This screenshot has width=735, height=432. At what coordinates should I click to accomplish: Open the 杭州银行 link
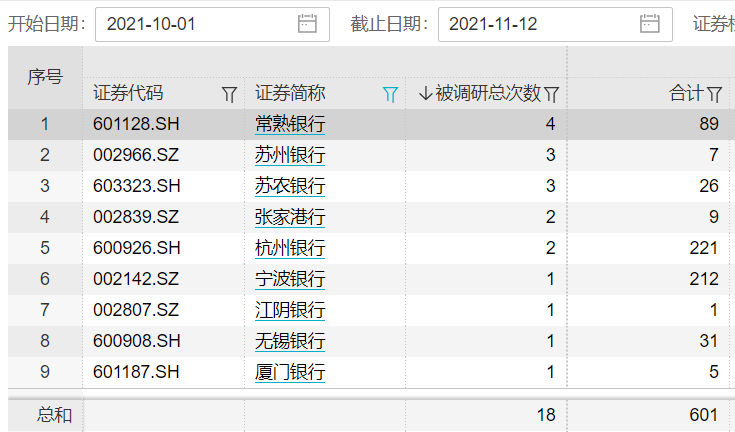coord(289,249)
